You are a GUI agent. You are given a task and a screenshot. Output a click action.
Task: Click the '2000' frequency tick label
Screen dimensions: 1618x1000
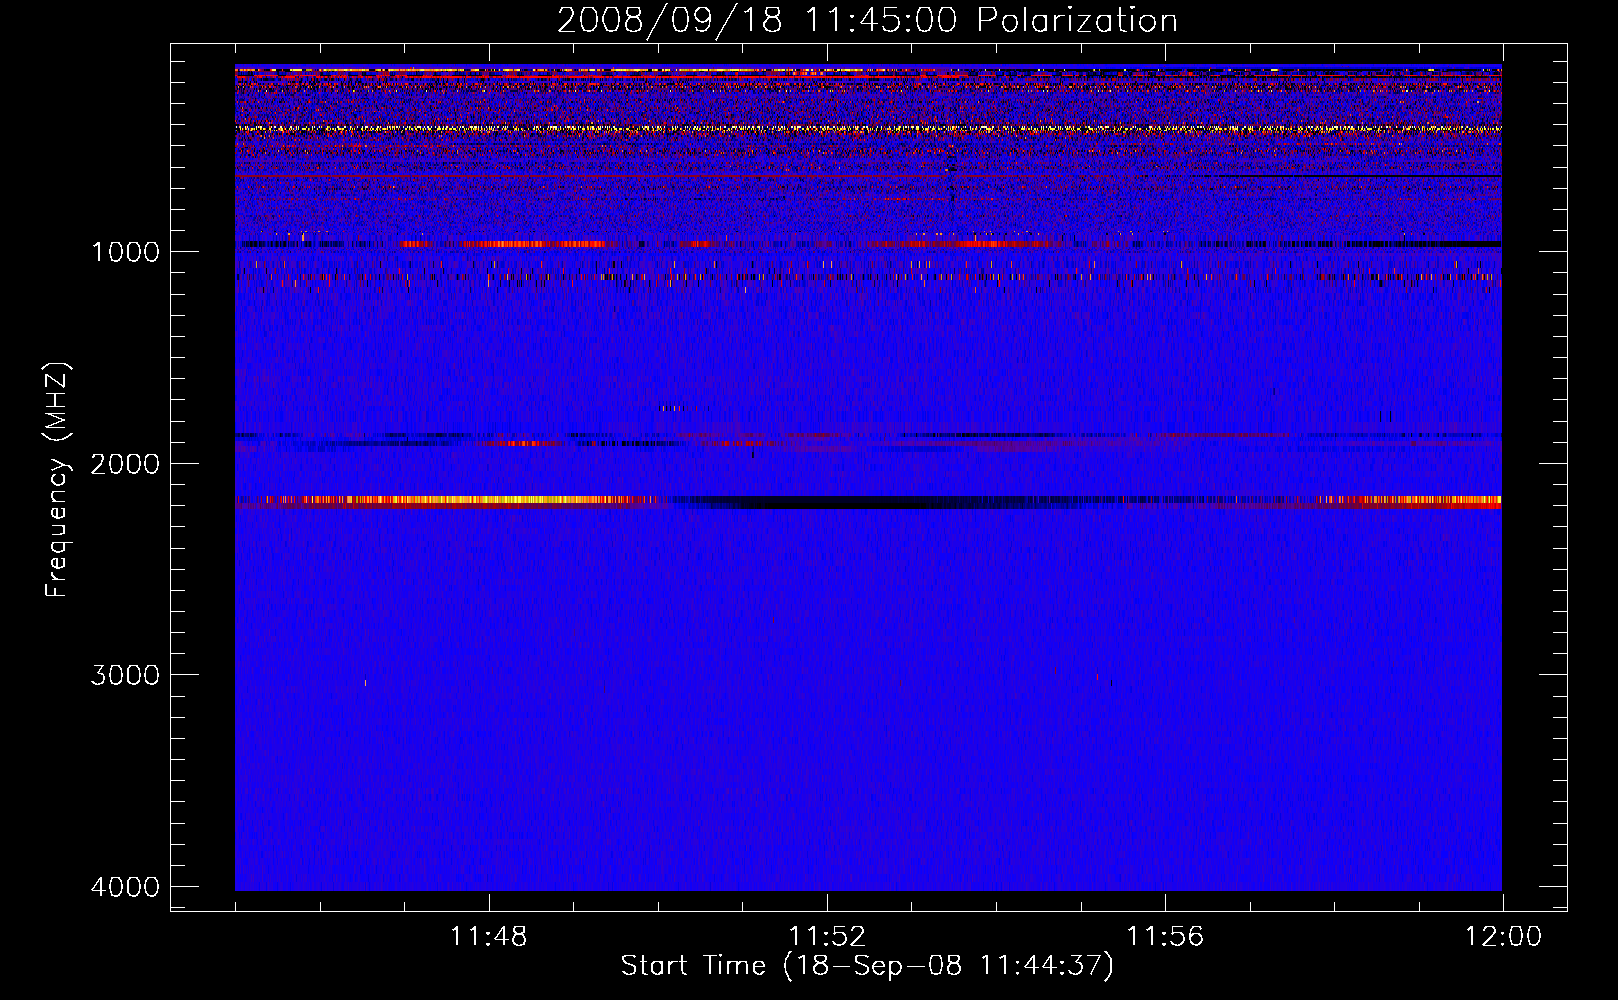coord(126,463)
